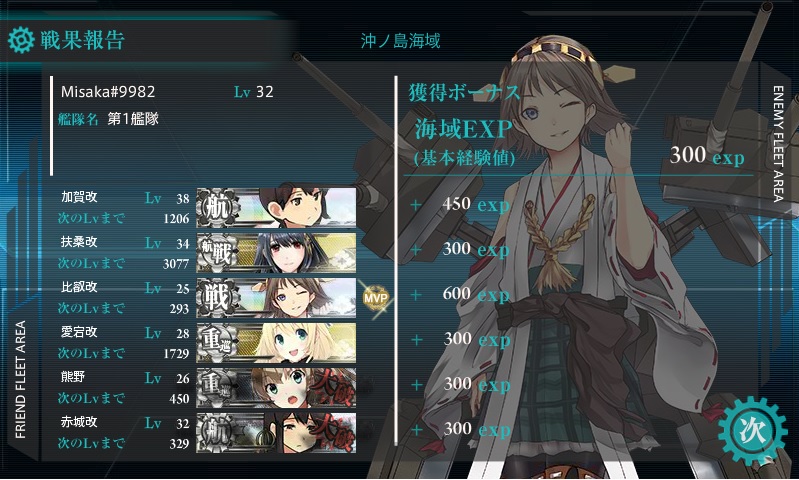Click the teal gear 次 next button
799x480 pixels.
pos(752,431)
